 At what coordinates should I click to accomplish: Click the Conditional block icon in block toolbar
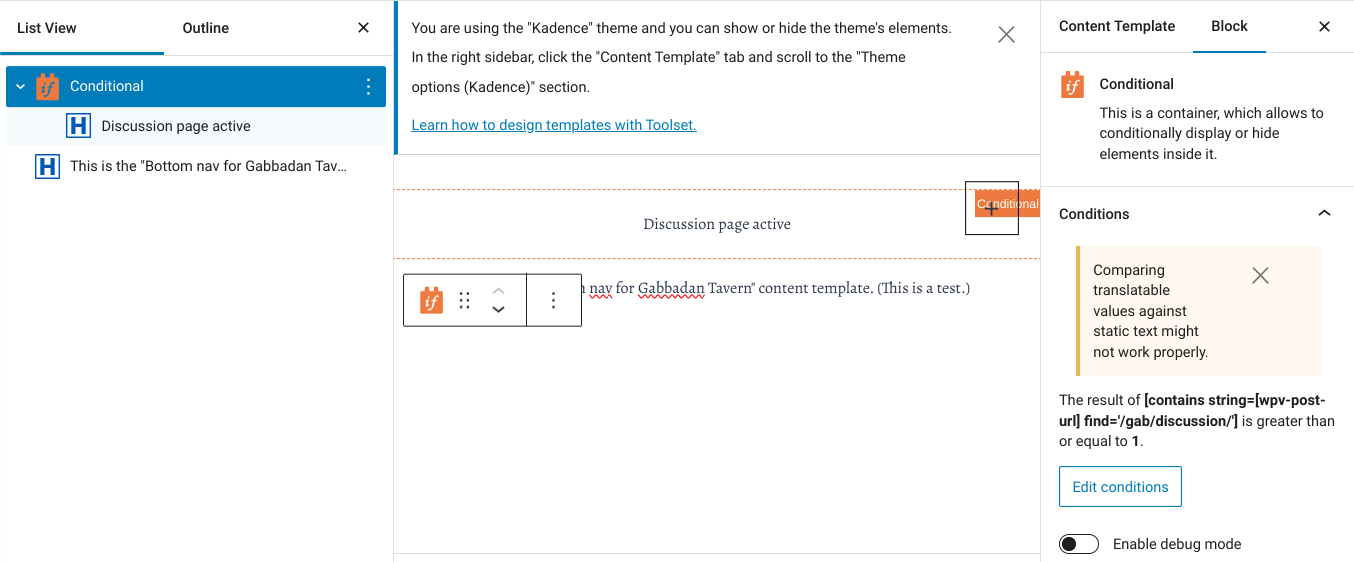[x=431, y=300]
